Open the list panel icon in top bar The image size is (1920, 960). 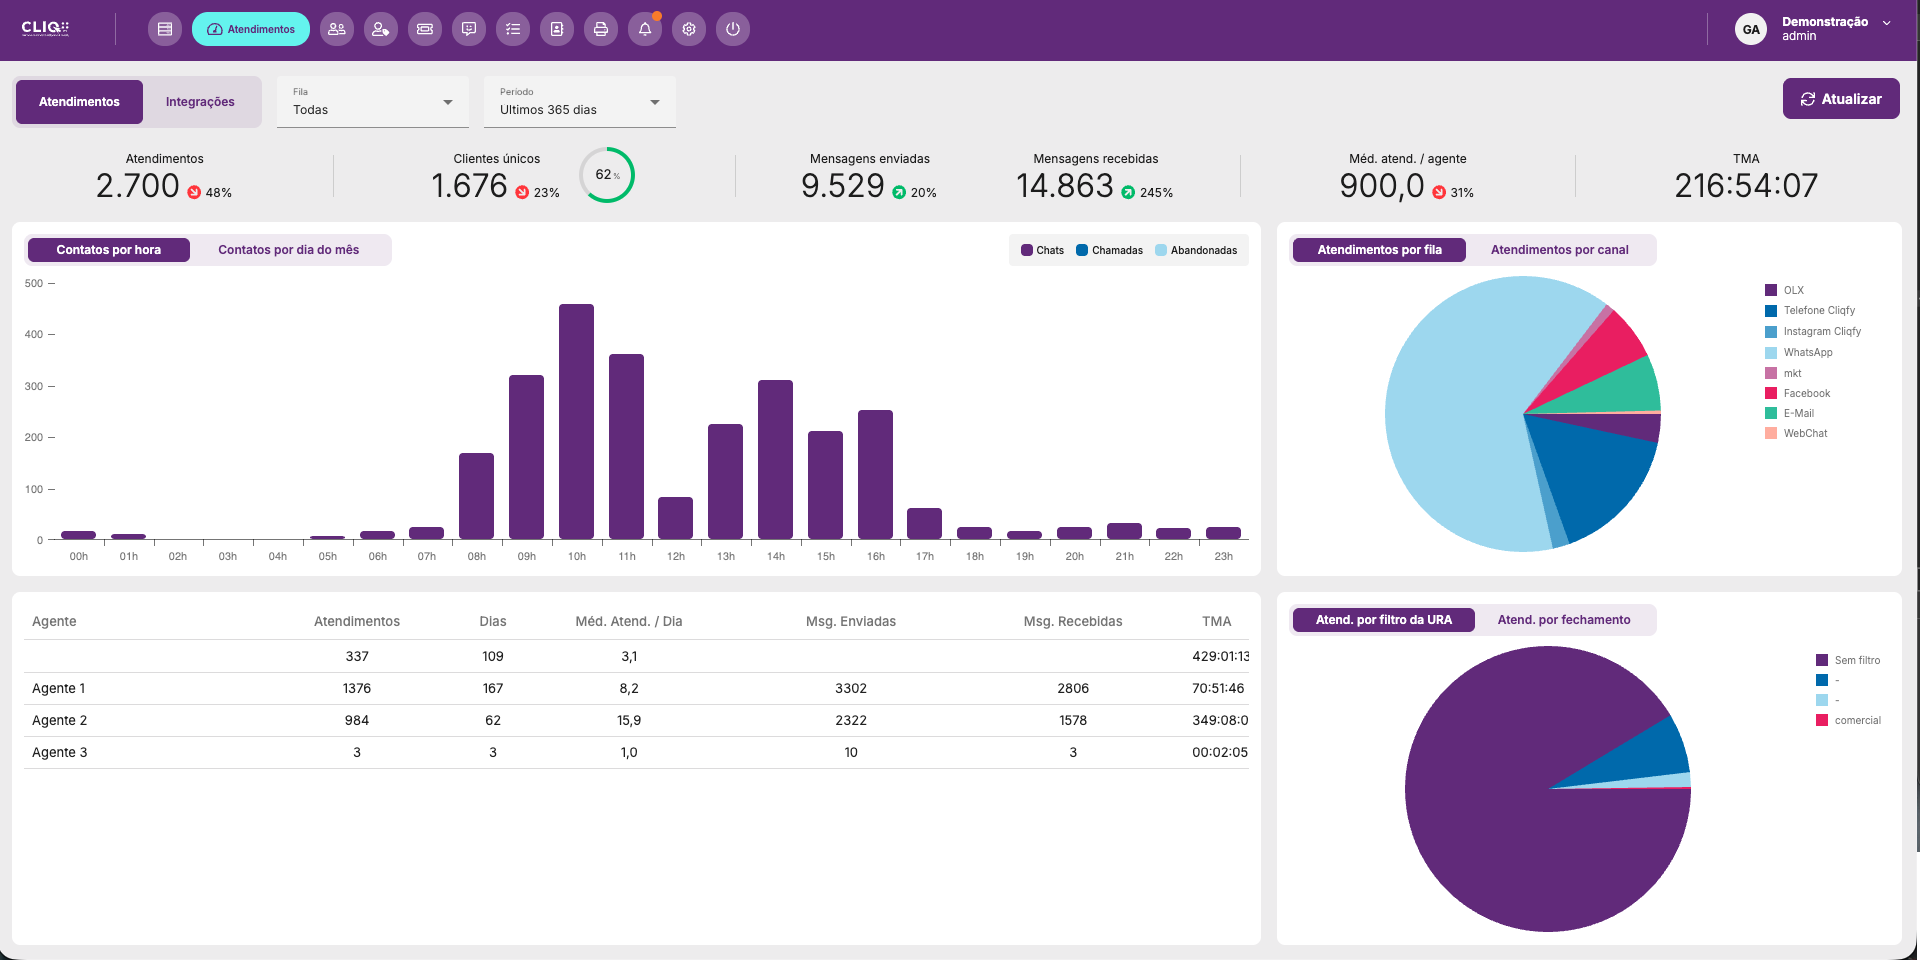[x=165, y=29]
